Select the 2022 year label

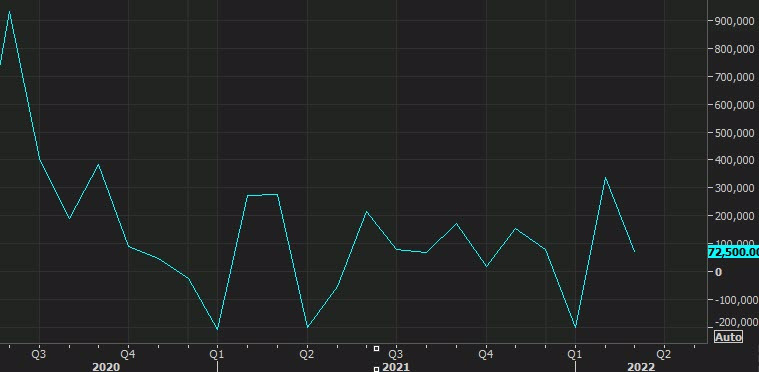tap(641, 367)
